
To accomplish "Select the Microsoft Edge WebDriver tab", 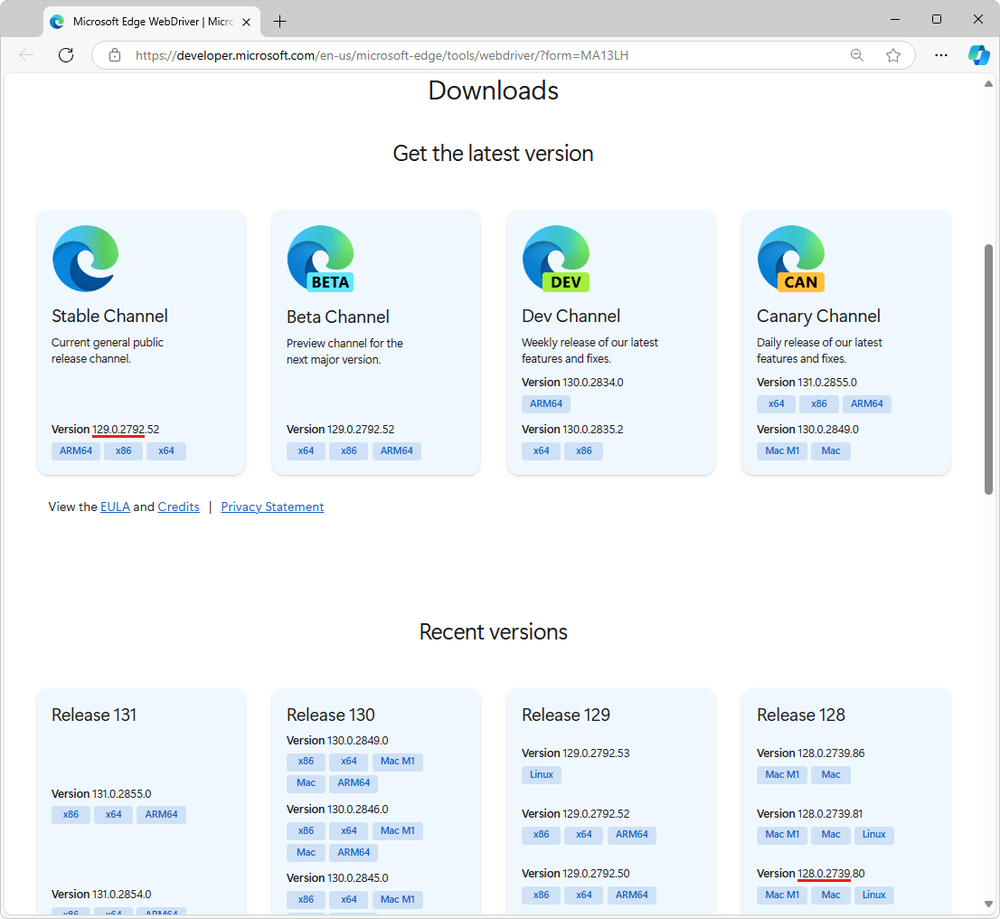I will 152,22.
